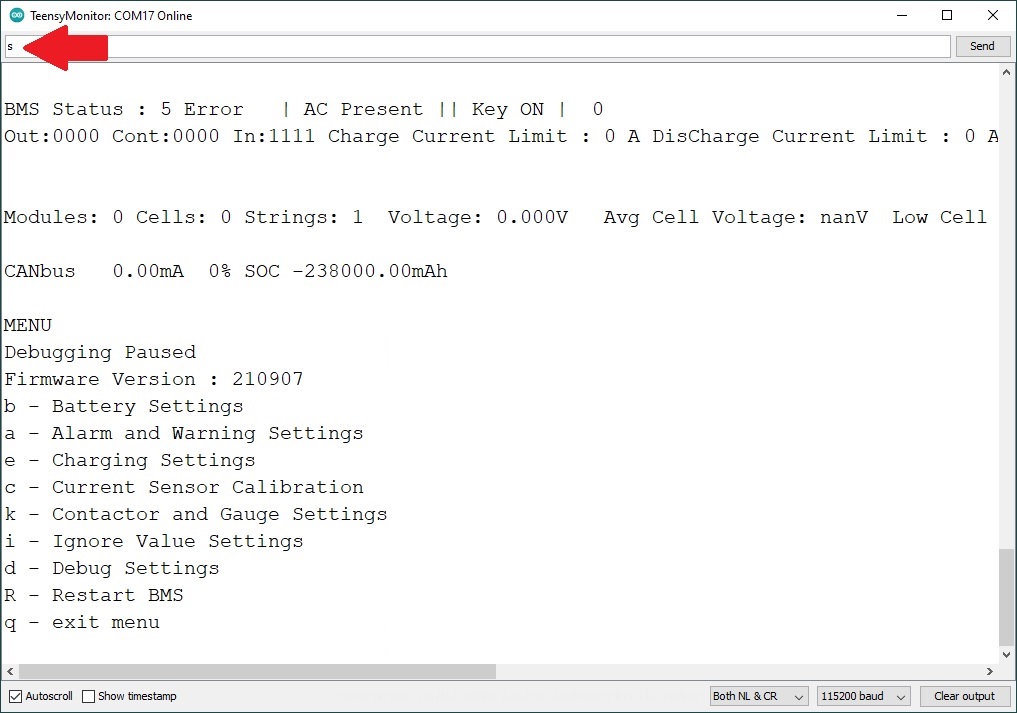Viewport: 1017px width, 713px height.
Task: Click the 'AC Present' status text
Action: tap(363, 109)
